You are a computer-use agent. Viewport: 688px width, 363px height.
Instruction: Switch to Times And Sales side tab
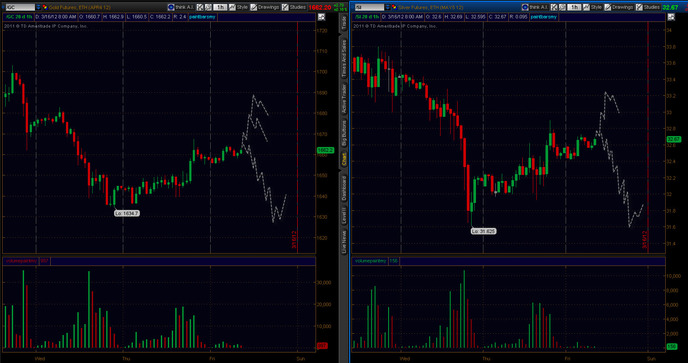[x=344, y=59]
